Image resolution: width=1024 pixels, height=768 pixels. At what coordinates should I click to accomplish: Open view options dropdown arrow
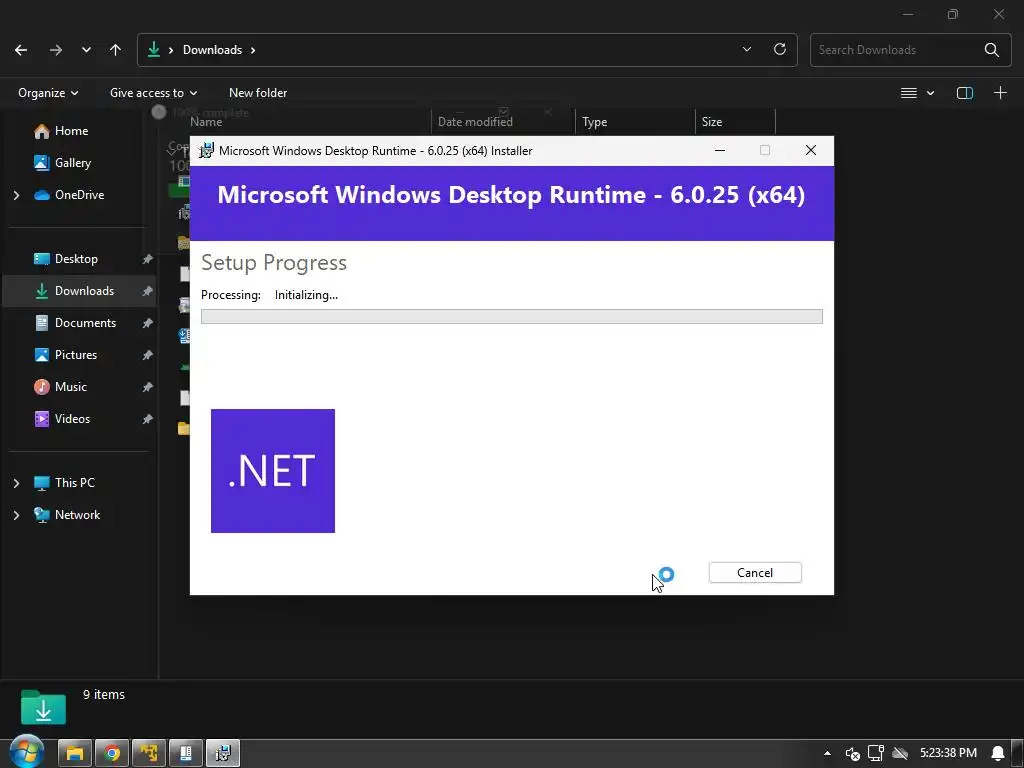point(931,93)
